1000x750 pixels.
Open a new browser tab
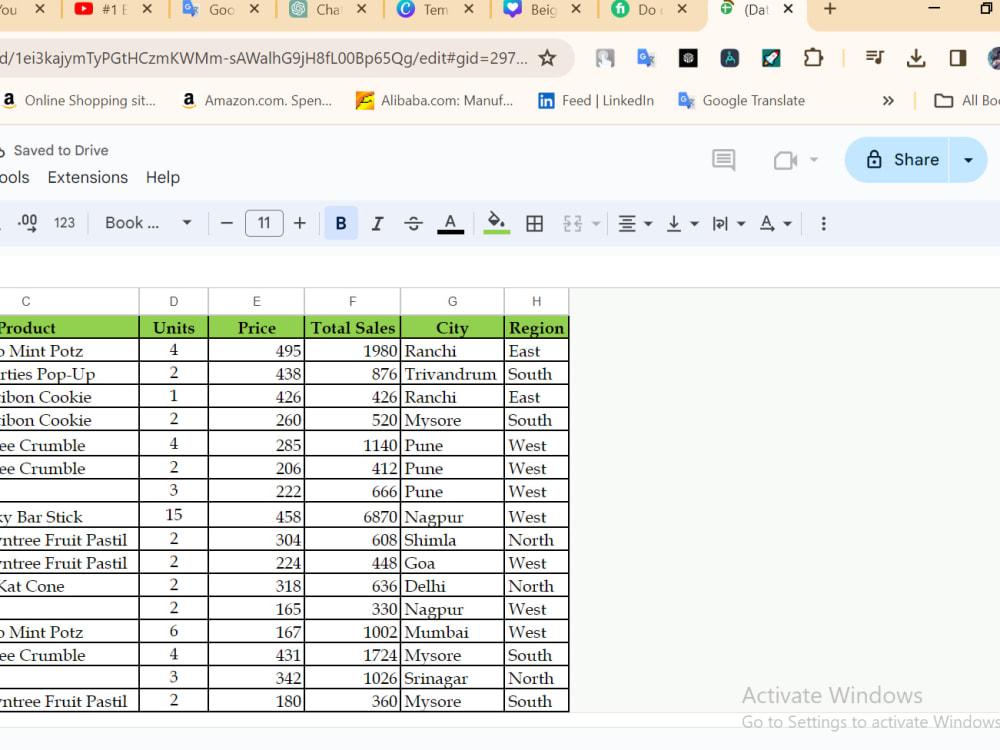click(830, 9)
